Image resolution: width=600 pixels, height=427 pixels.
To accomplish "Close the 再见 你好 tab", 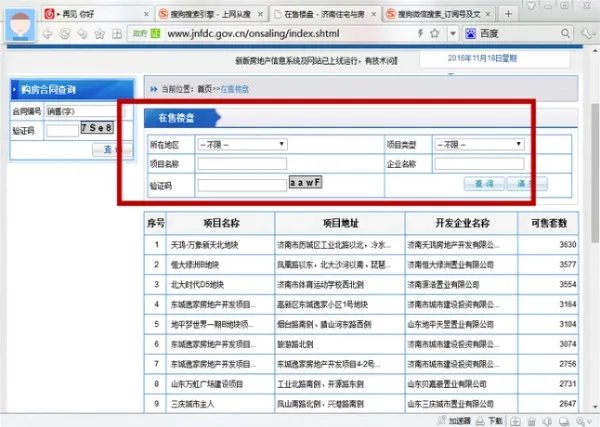I will [146, 14].
